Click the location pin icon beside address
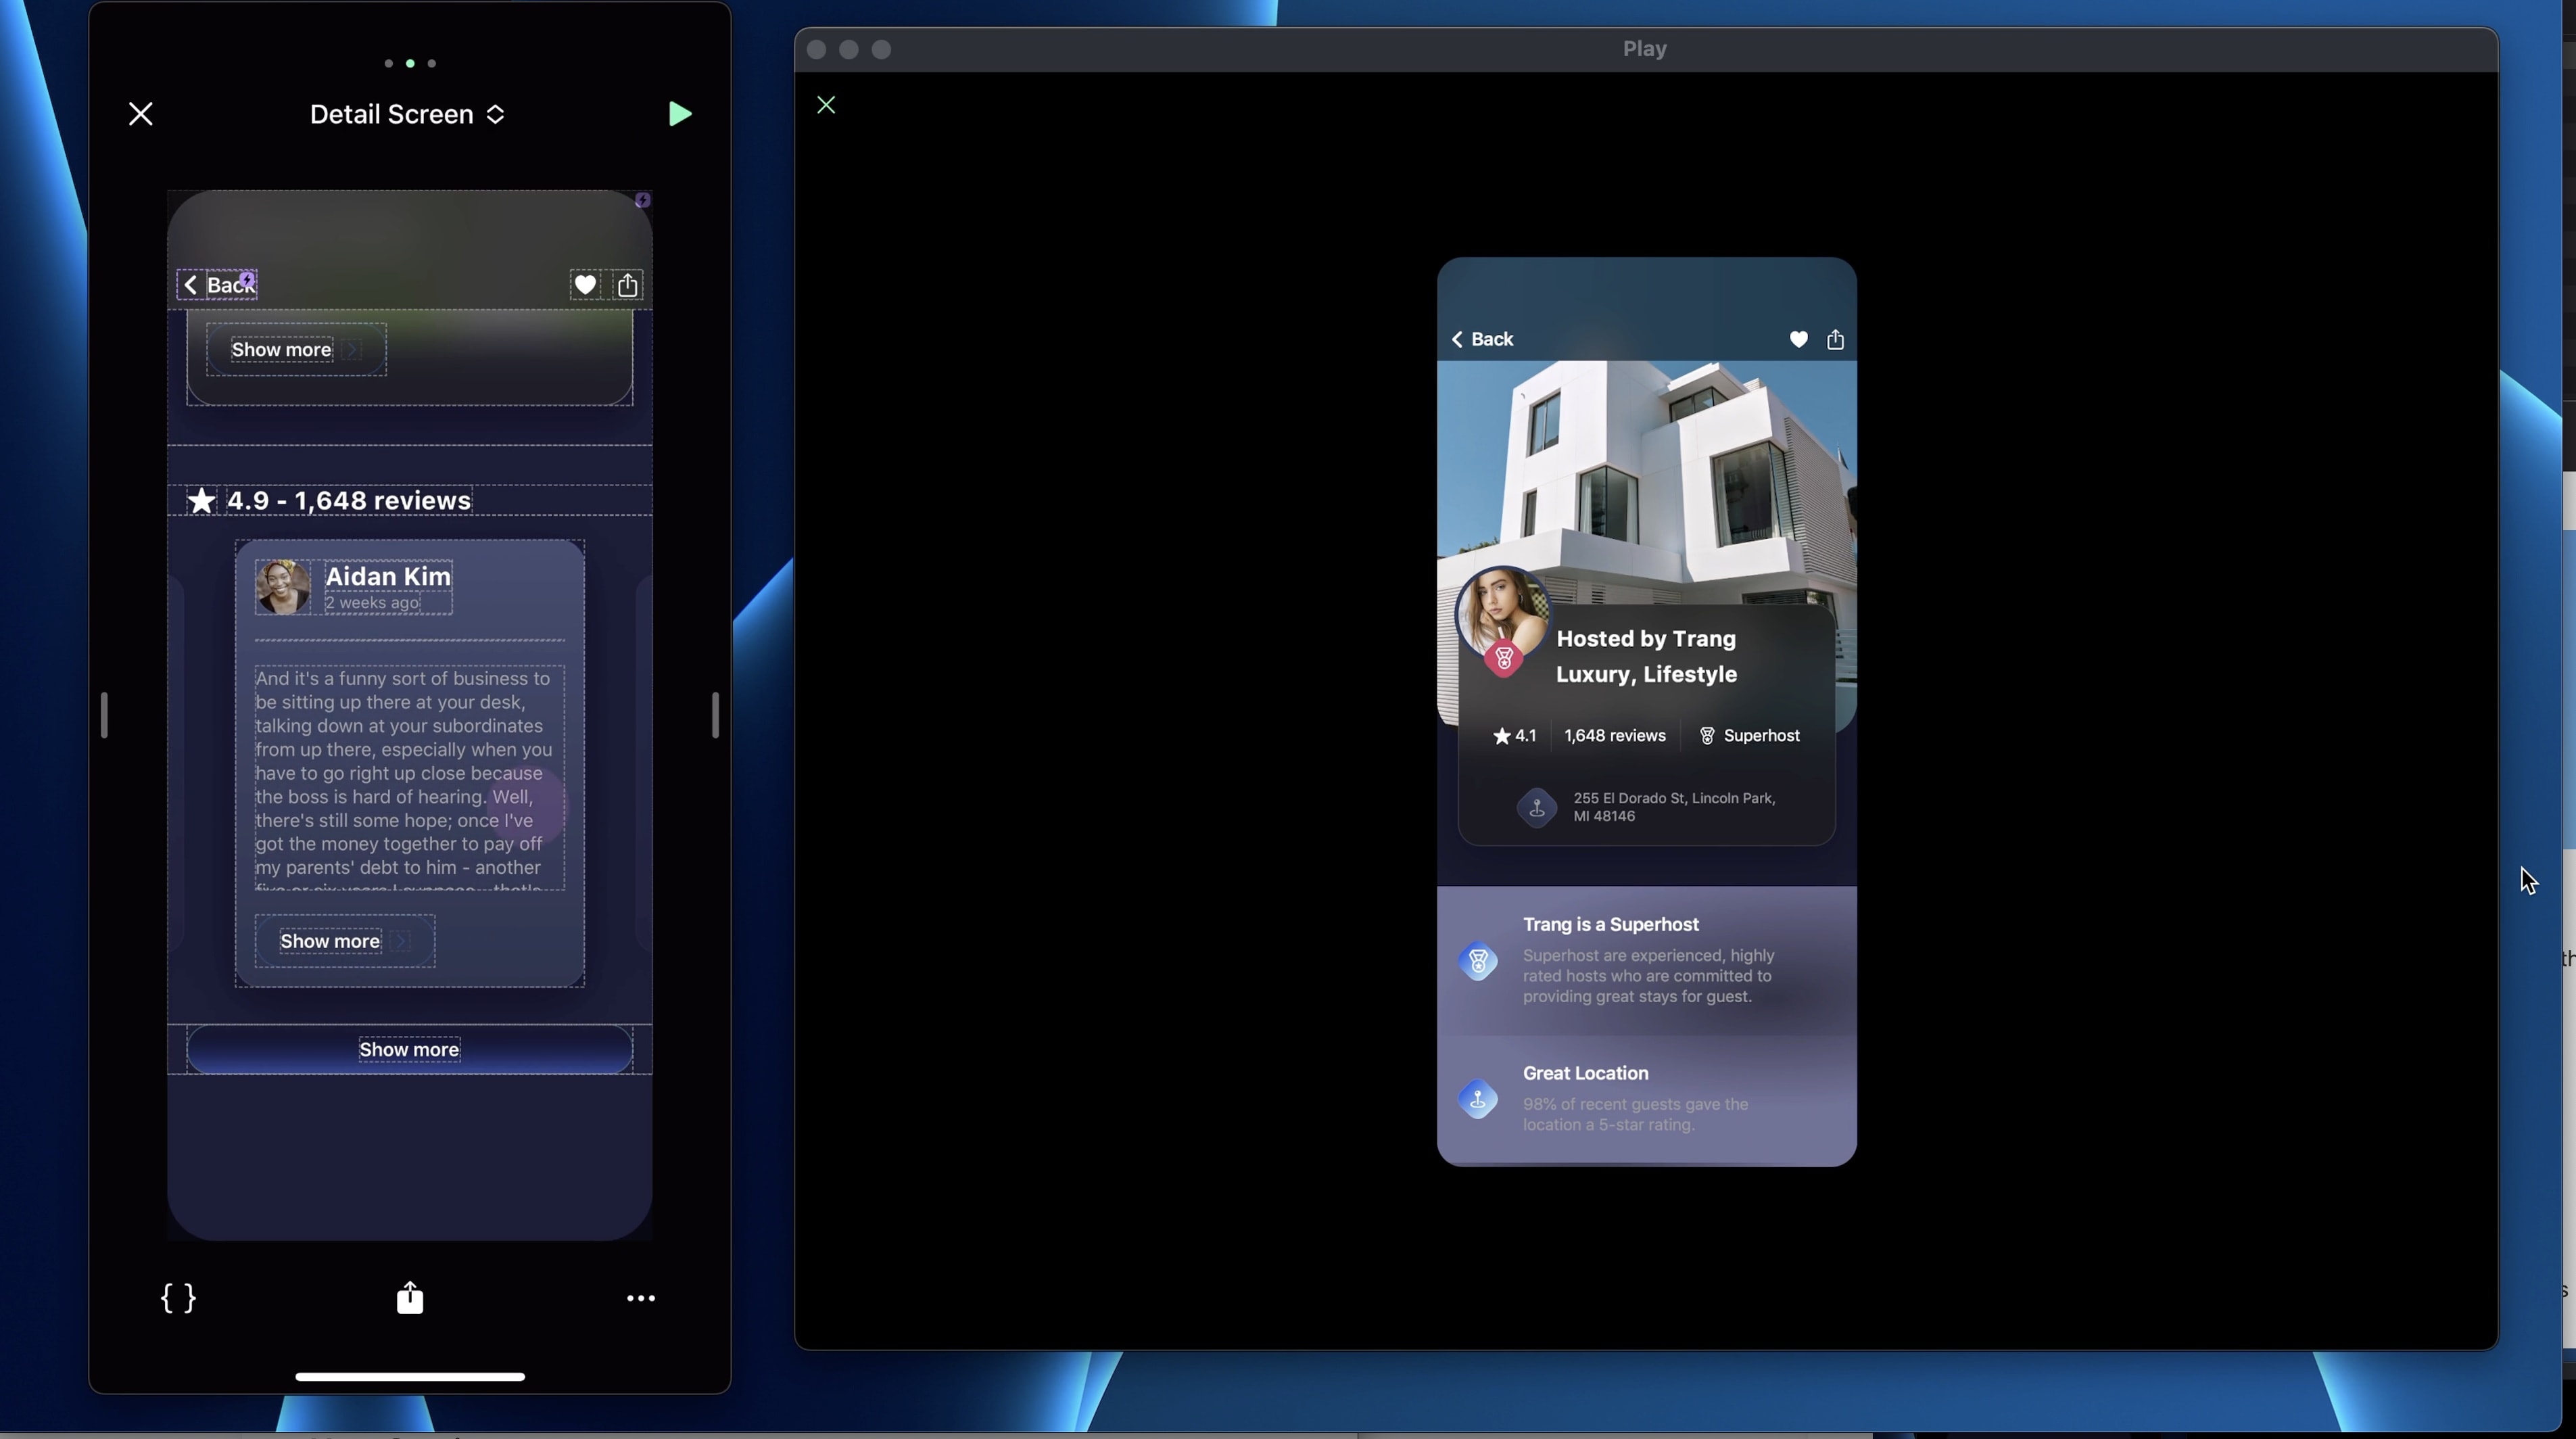The height and width of the screenshot is (1439, 2576). (1537, 807)
